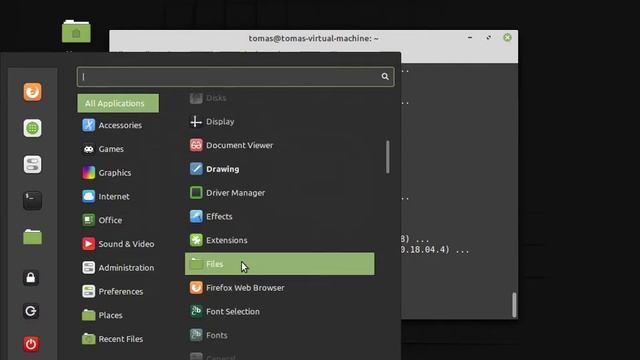This screenshot has height=360, width=640.
Task: Click the Font Selection icon
Action: (196, 311)
